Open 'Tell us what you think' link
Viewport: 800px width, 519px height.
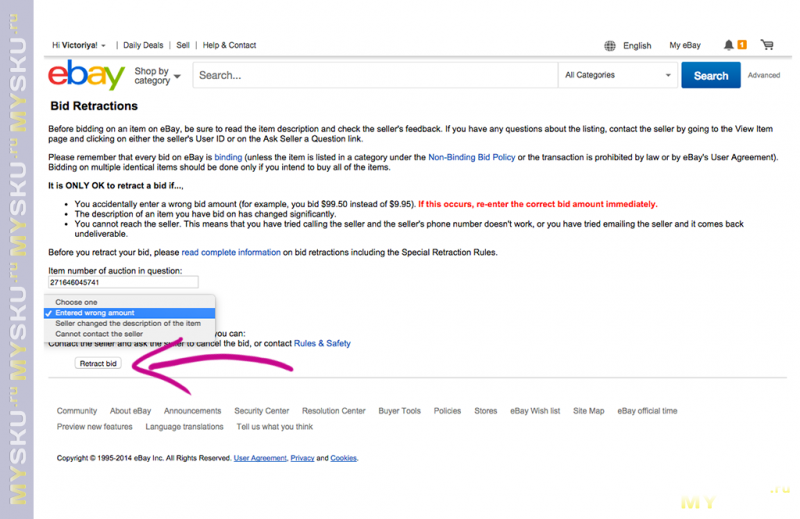coord(274,426)
